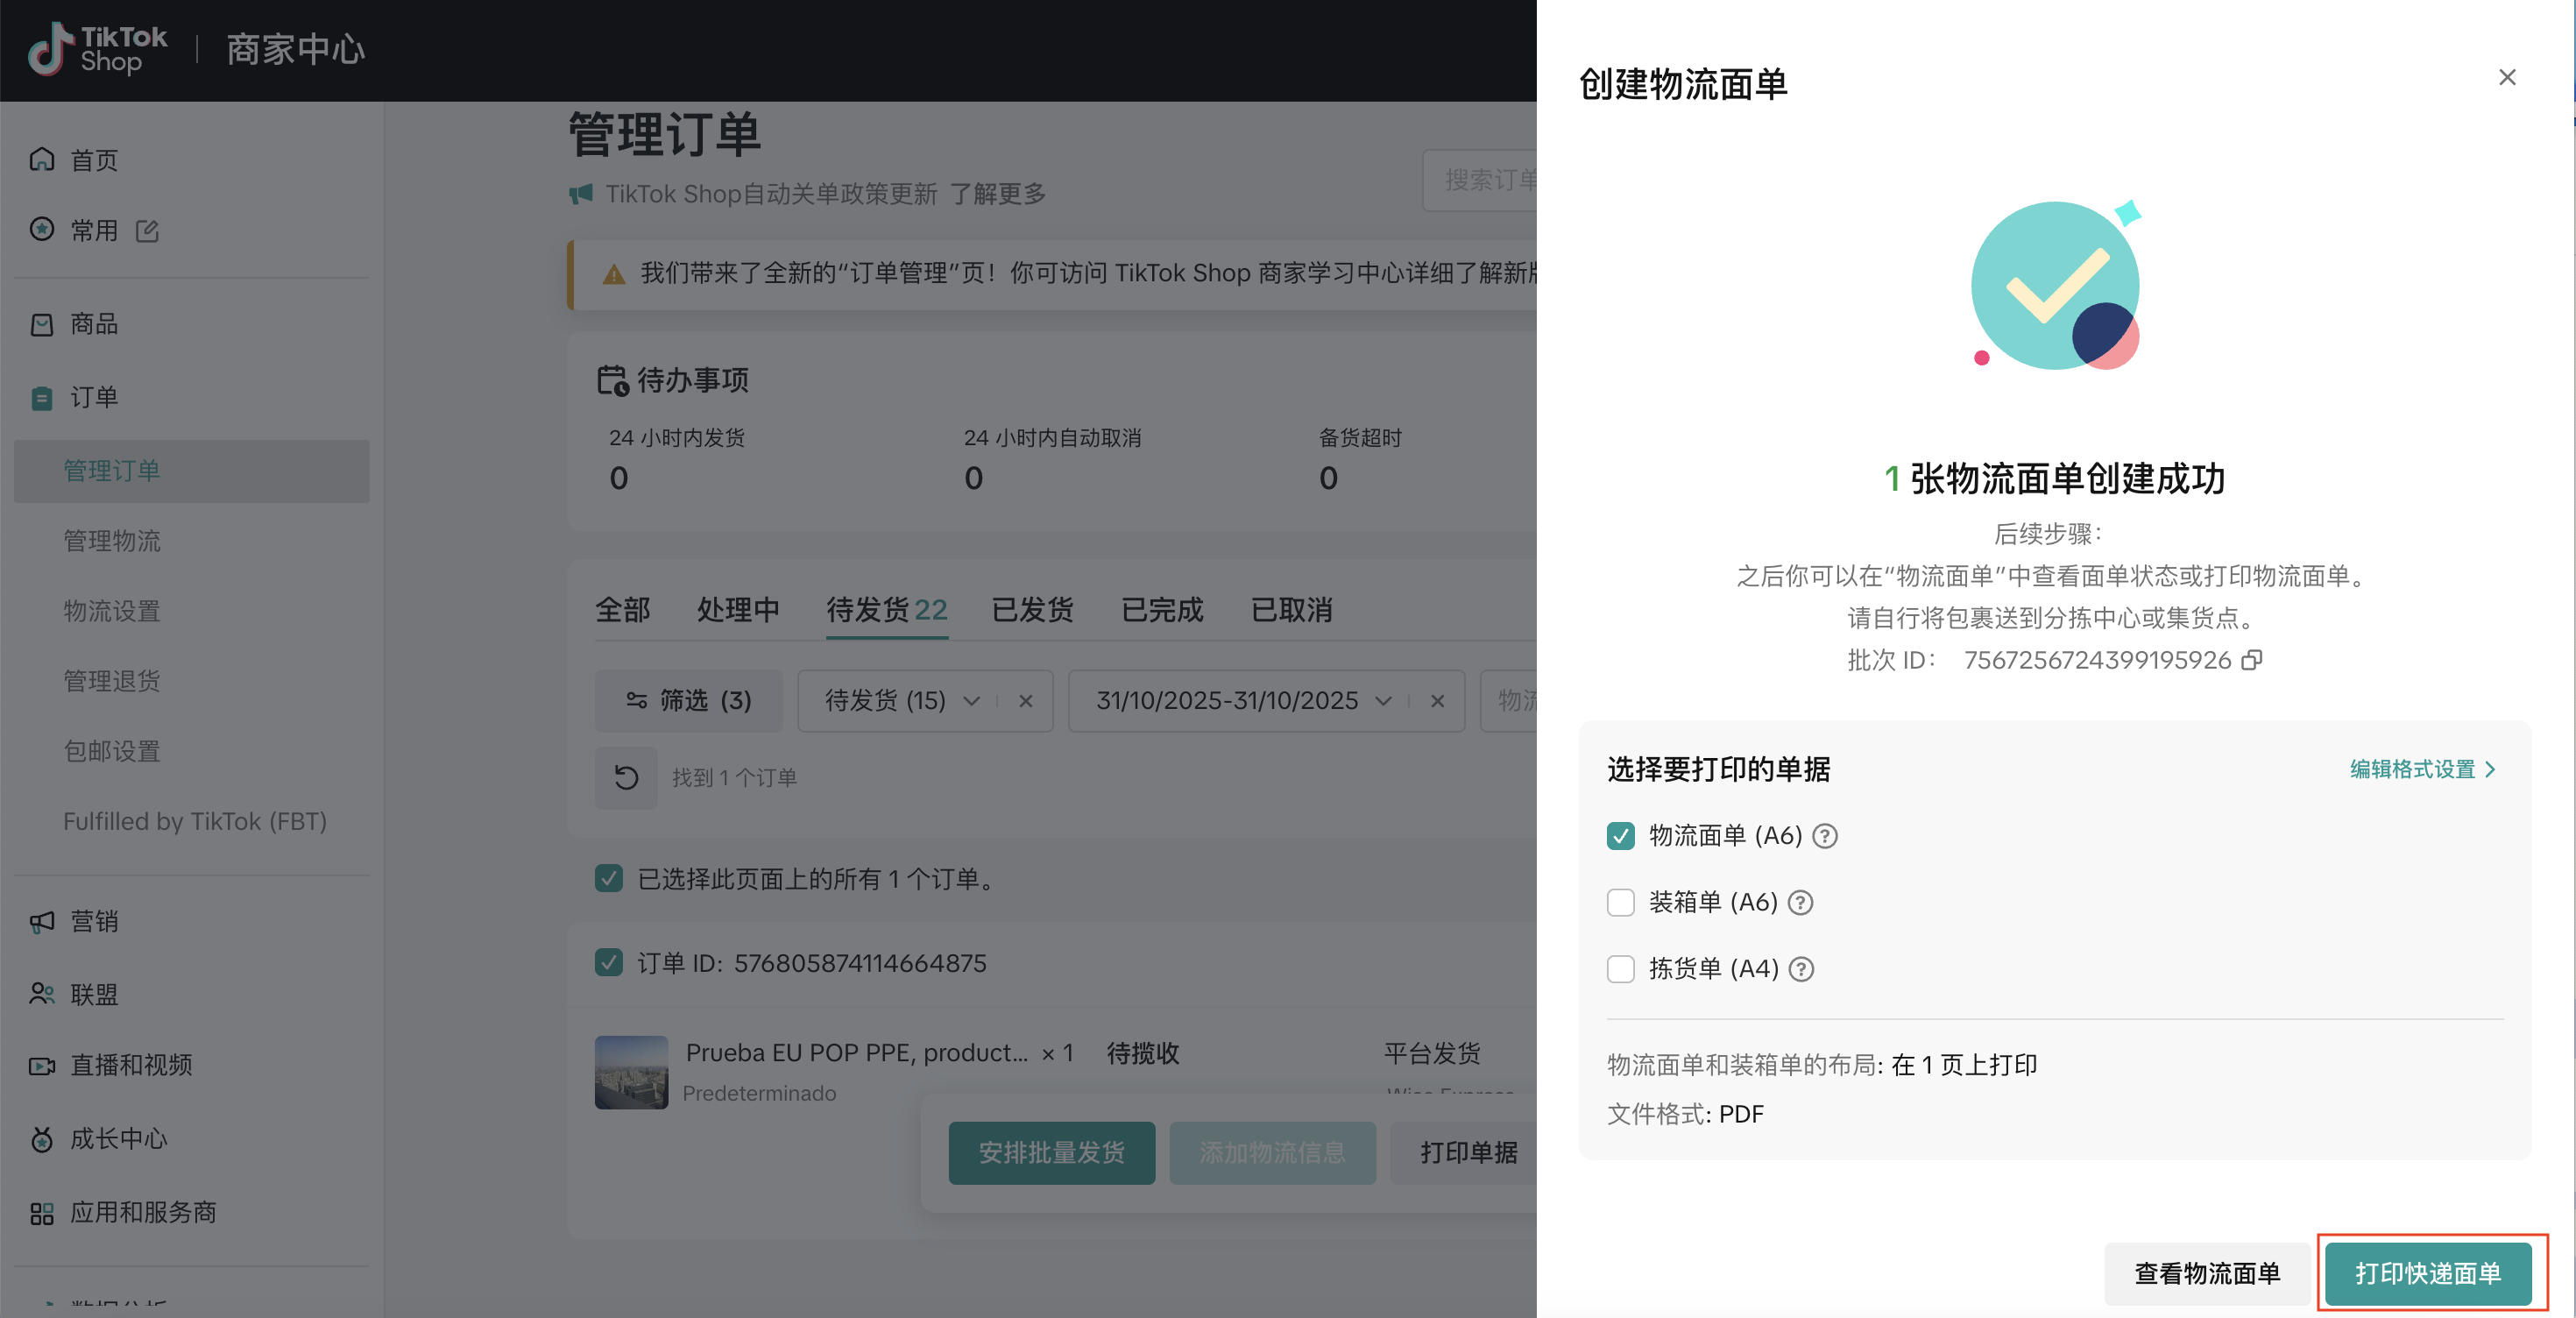
Task: Close the 创建物流面单 panel with X
Action: pos(2506,77)
